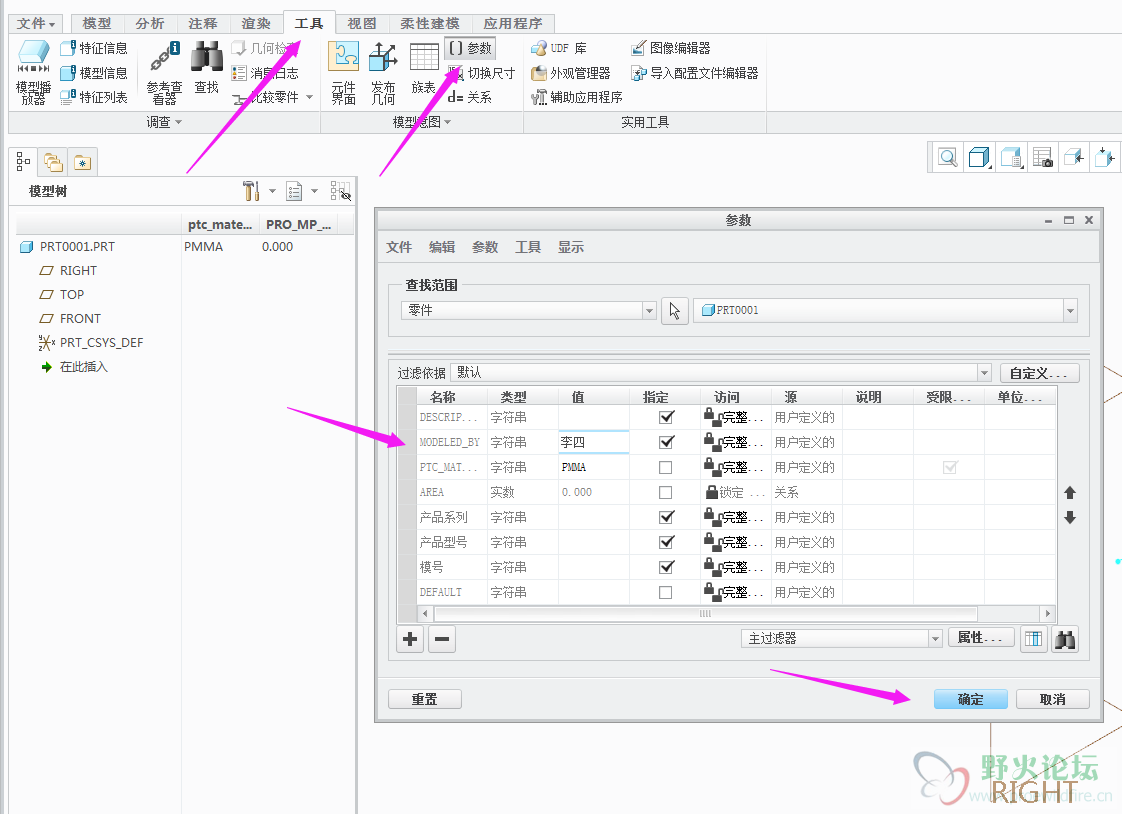
Task: Open Parameters (参数) from ribbon
Action: point(470,48)
